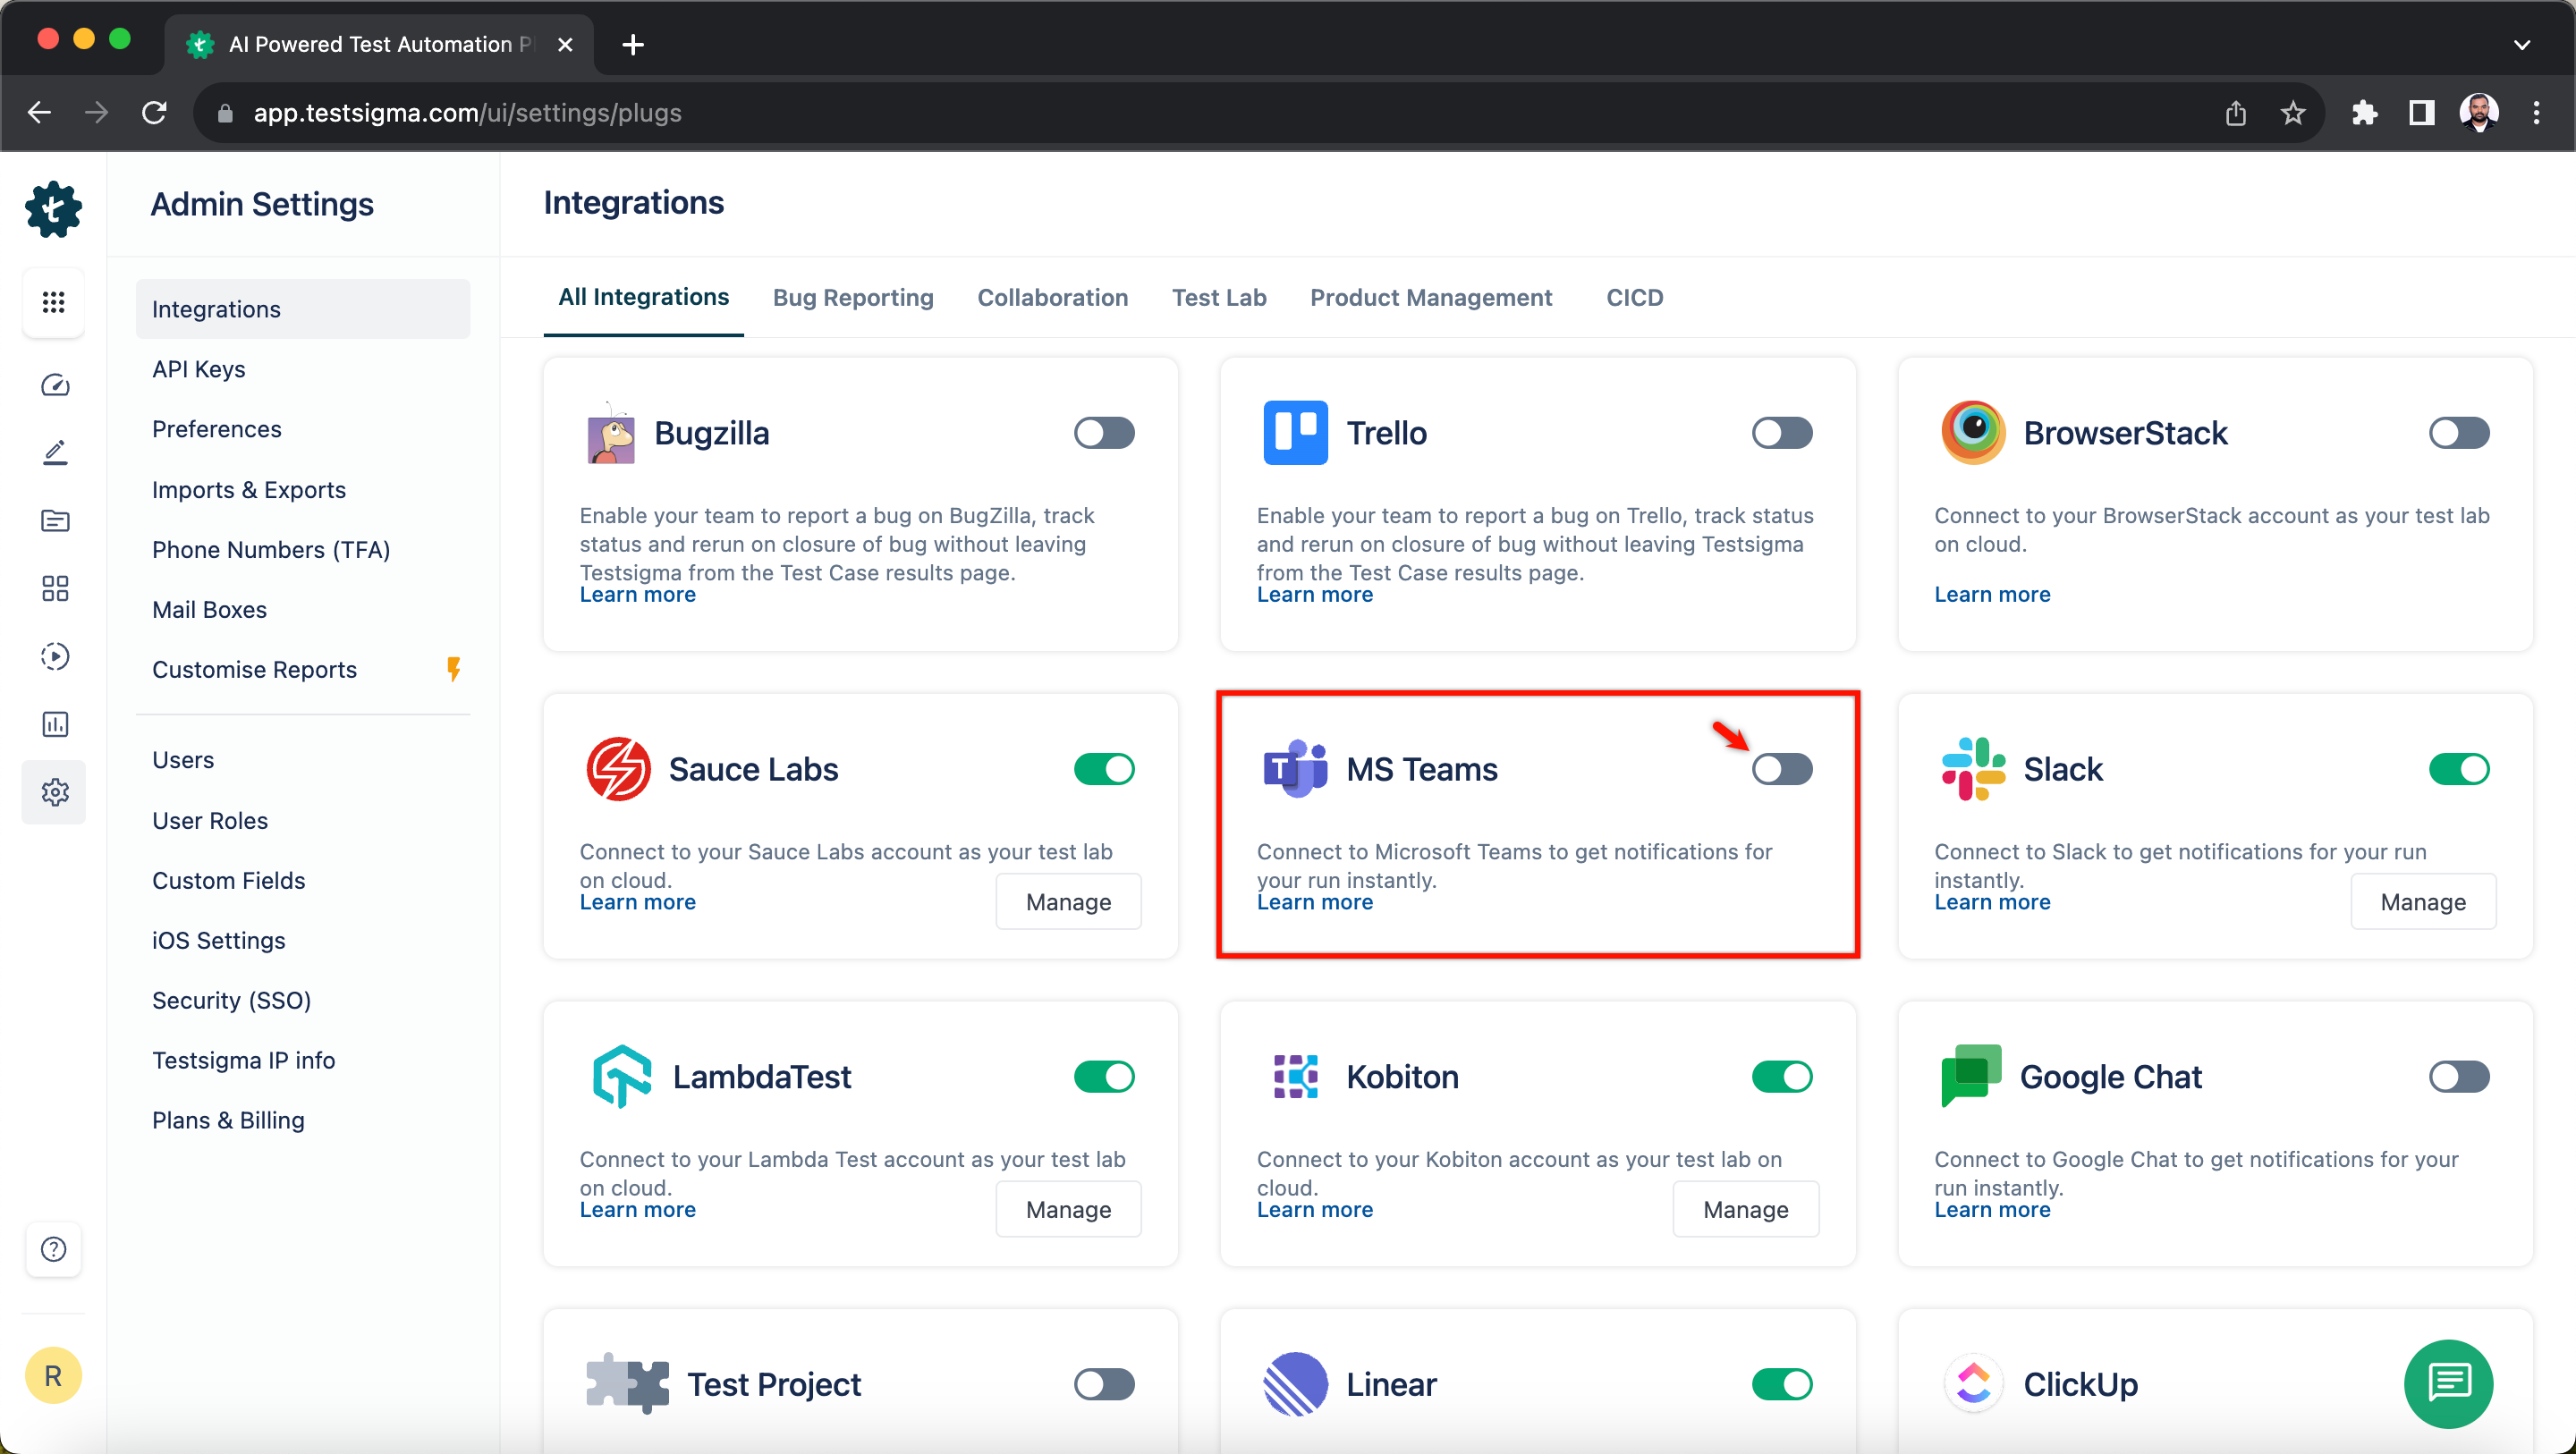Switch to the Bug Reporting tab
Image resolution: width=2576 pixels, height=1454 pixels.
coord(853,297)
